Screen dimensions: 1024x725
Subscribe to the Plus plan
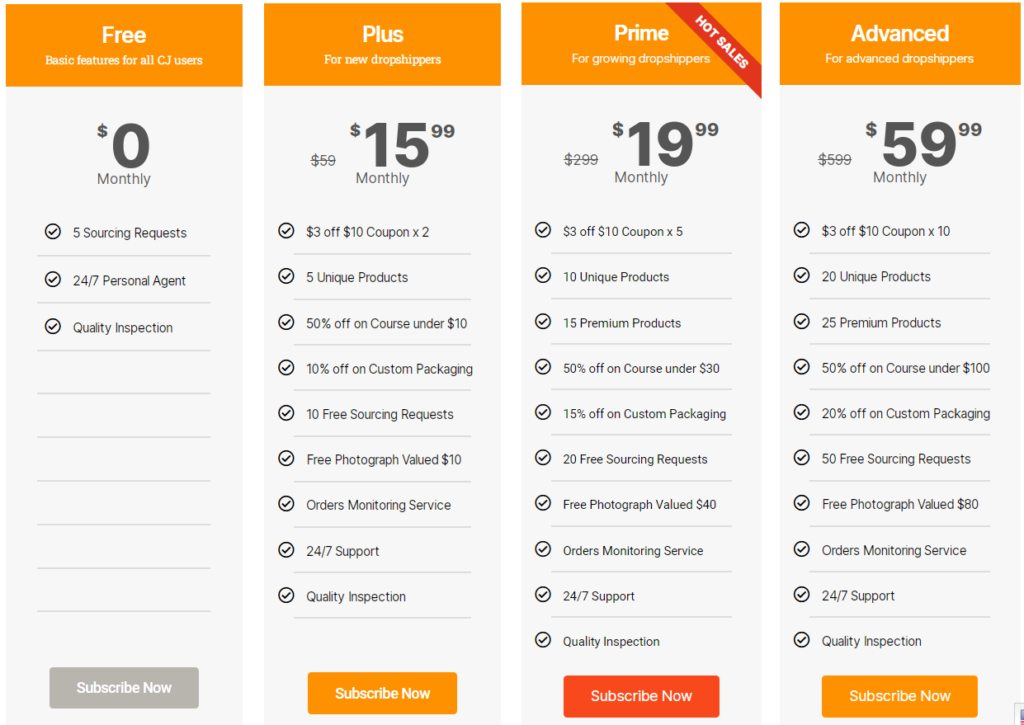(382, 693)
